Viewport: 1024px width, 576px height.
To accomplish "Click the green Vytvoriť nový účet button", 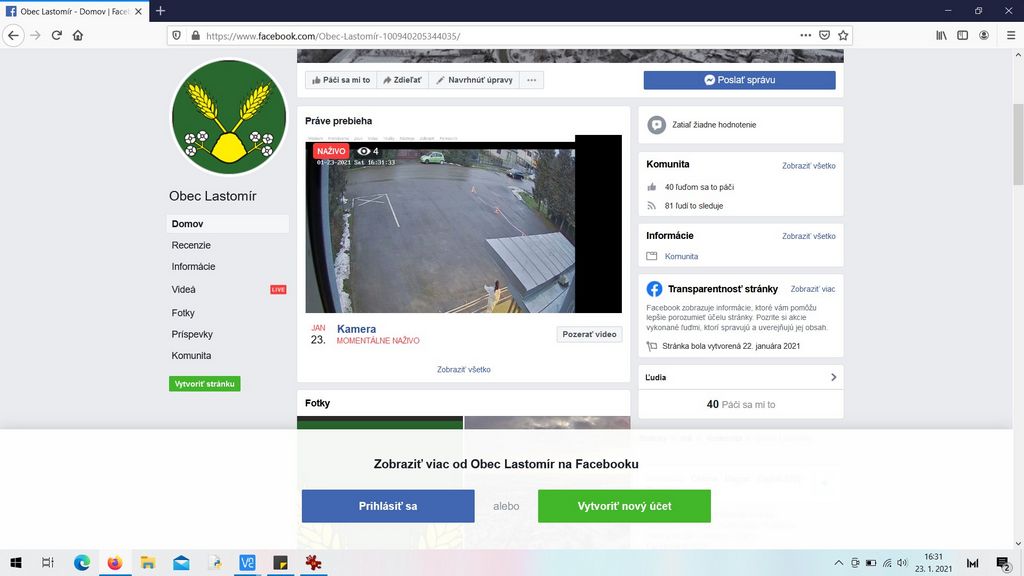I will point(624,506).
